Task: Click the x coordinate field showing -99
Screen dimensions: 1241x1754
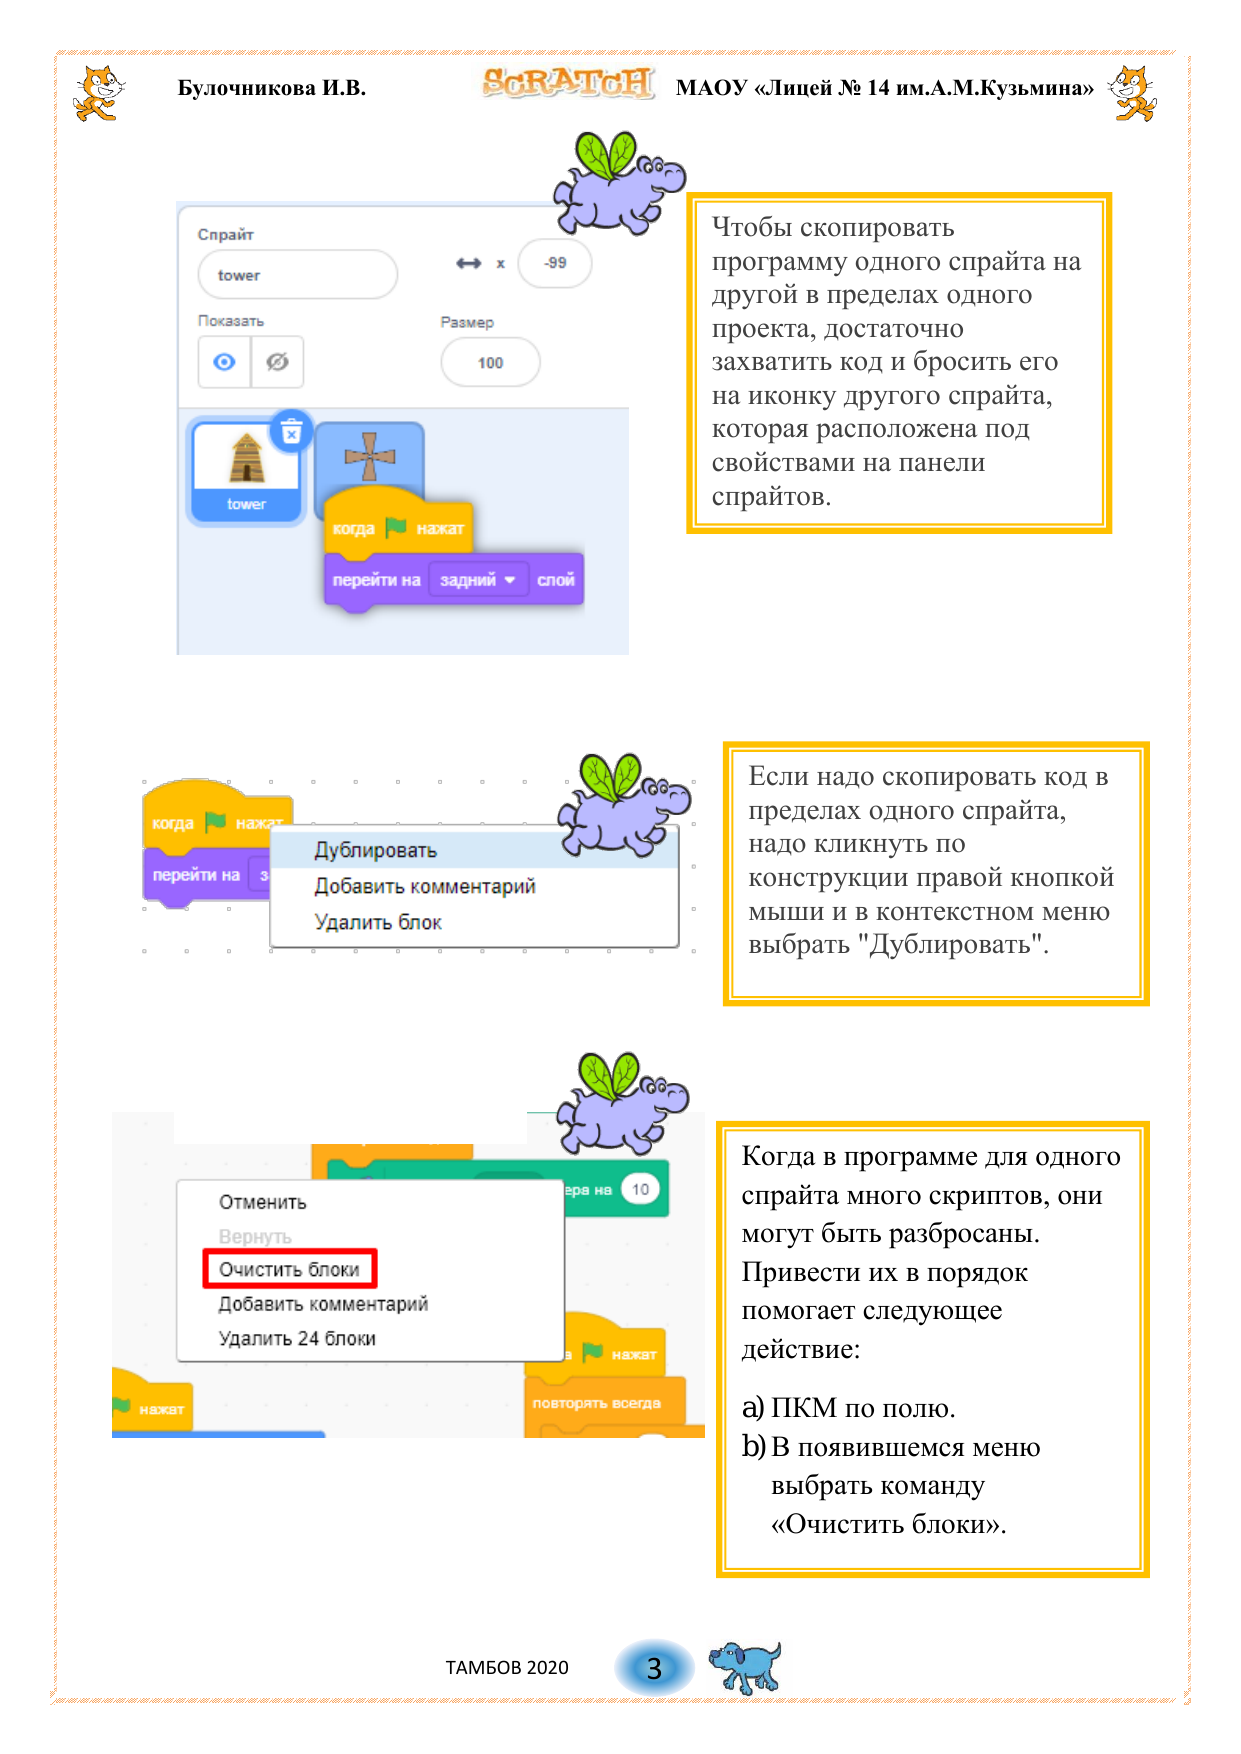Action: tap(555, 263)
